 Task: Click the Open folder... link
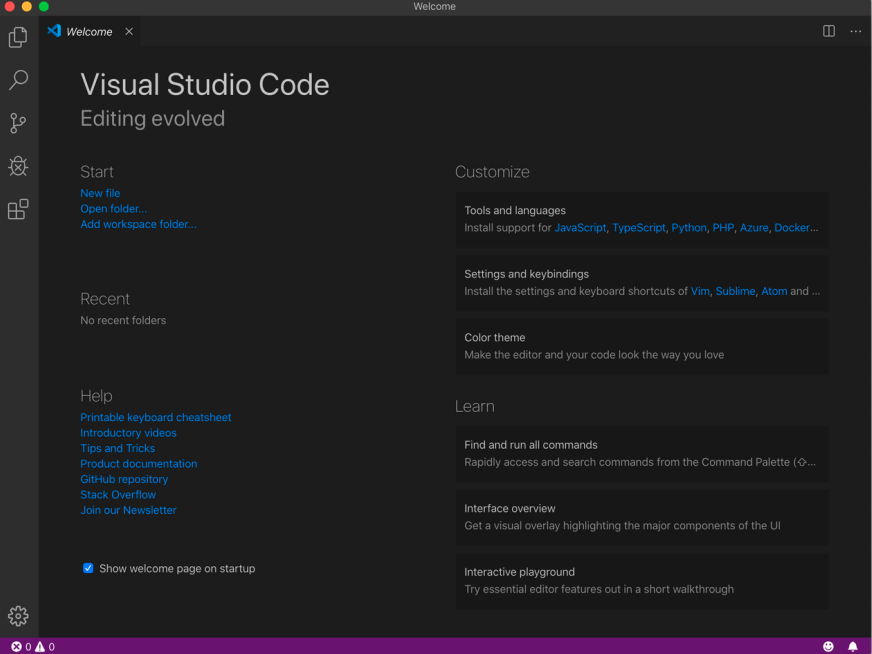click(x=113, y=209)
